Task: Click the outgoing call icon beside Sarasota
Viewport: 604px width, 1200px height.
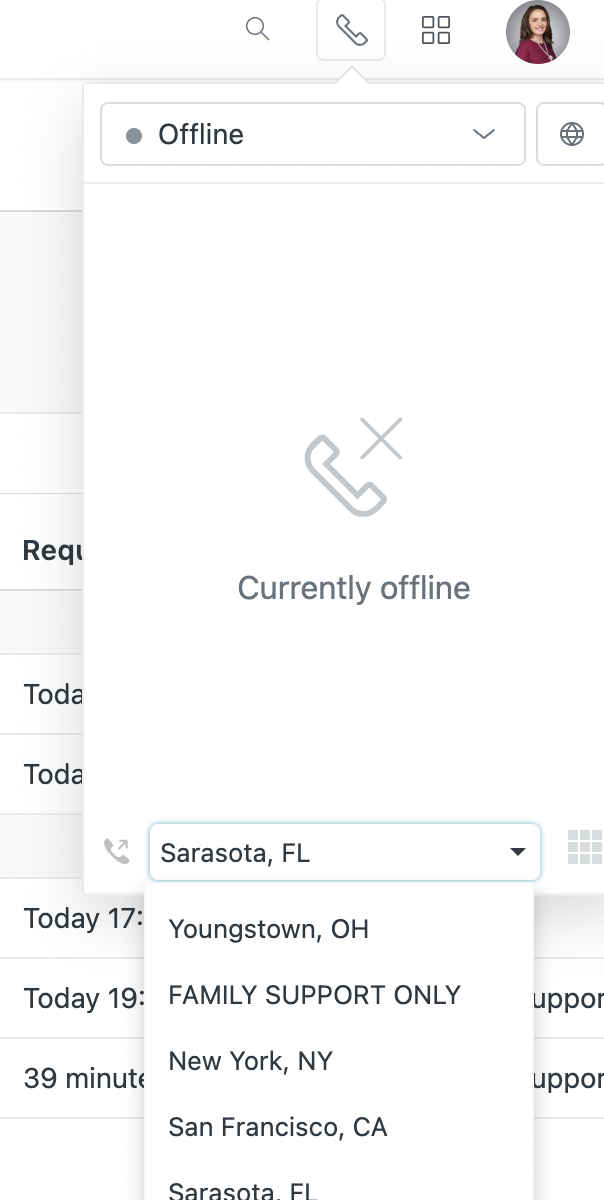Action: tap(117, 851)
